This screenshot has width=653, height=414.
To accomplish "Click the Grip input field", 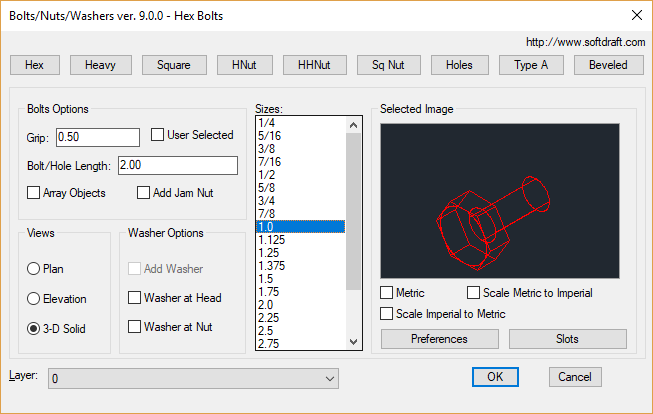I will [97, 137].
